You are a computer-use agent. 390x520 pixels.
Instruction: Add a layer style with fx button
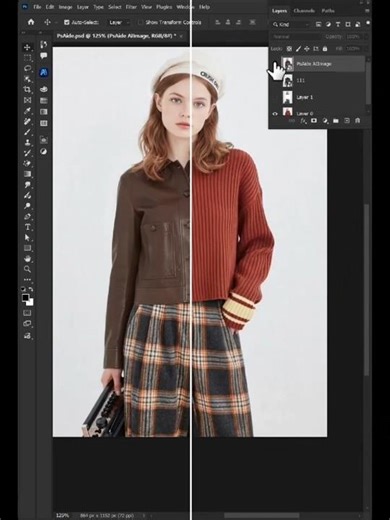303,121
